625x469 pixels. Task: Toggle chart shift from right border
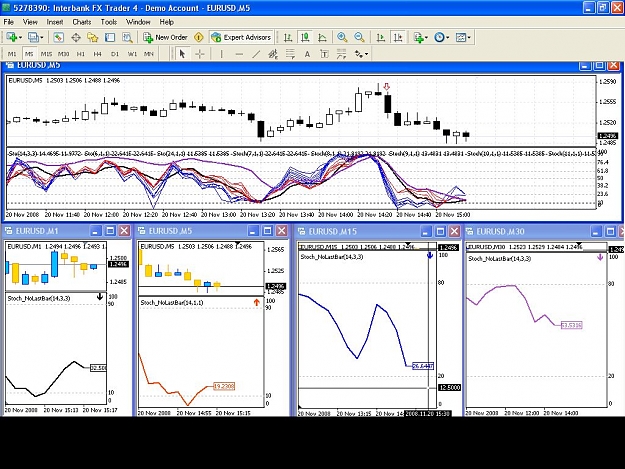(398, 37)
